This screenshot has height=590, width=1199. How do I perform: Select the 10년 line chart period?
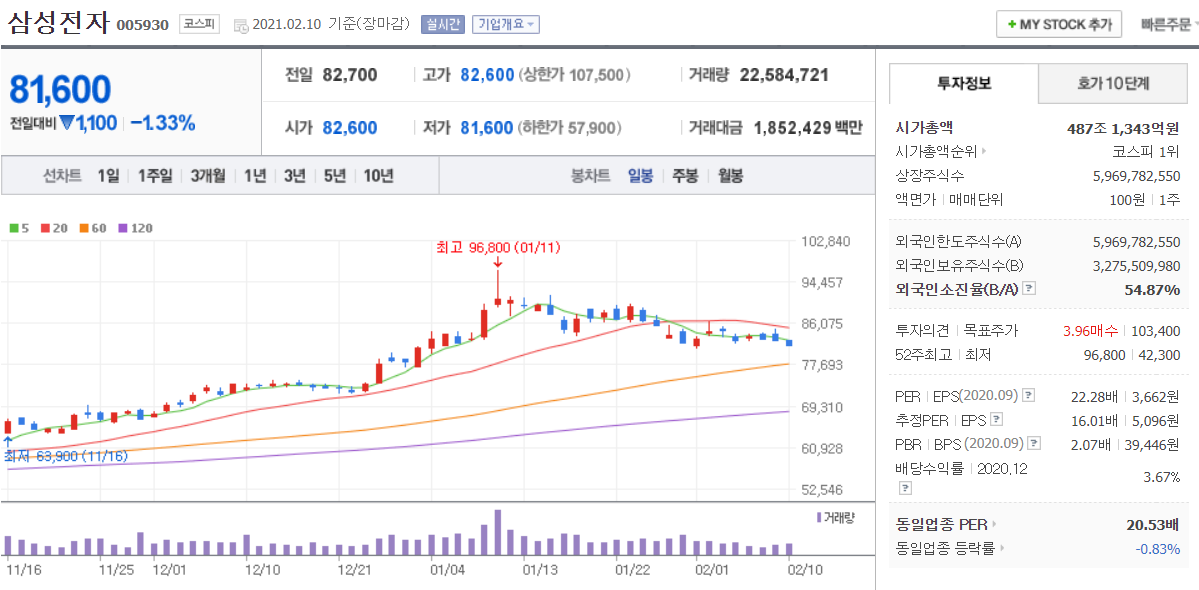(379, 176)
